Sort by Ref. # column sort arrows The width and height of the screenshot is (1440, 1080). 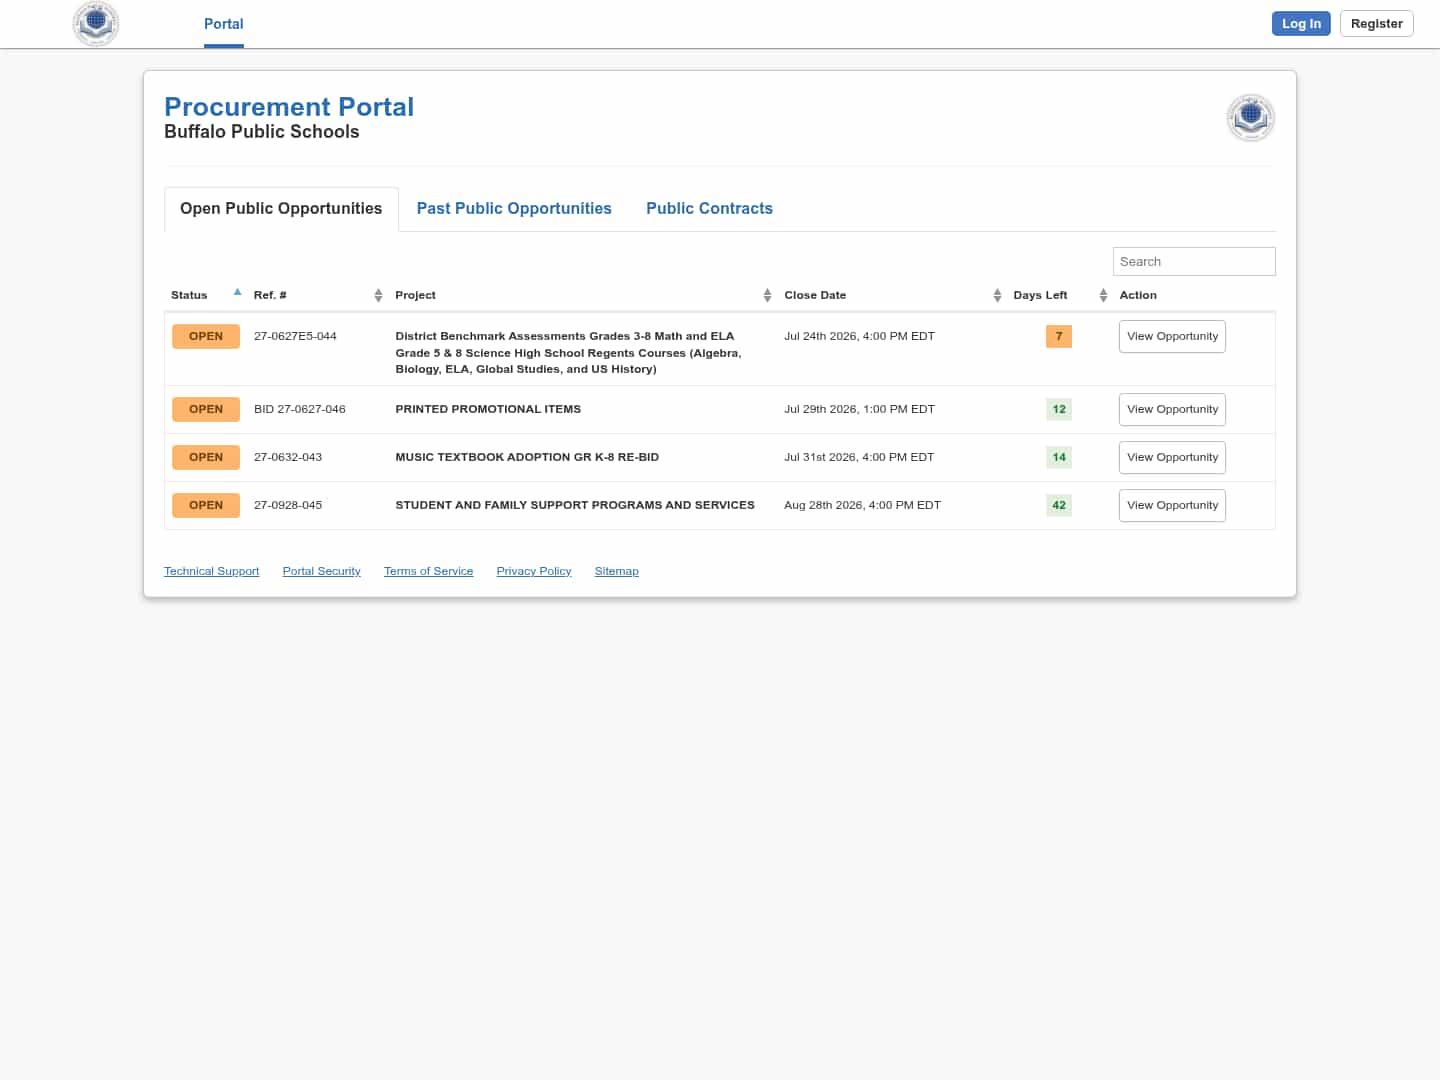[378, 295]
